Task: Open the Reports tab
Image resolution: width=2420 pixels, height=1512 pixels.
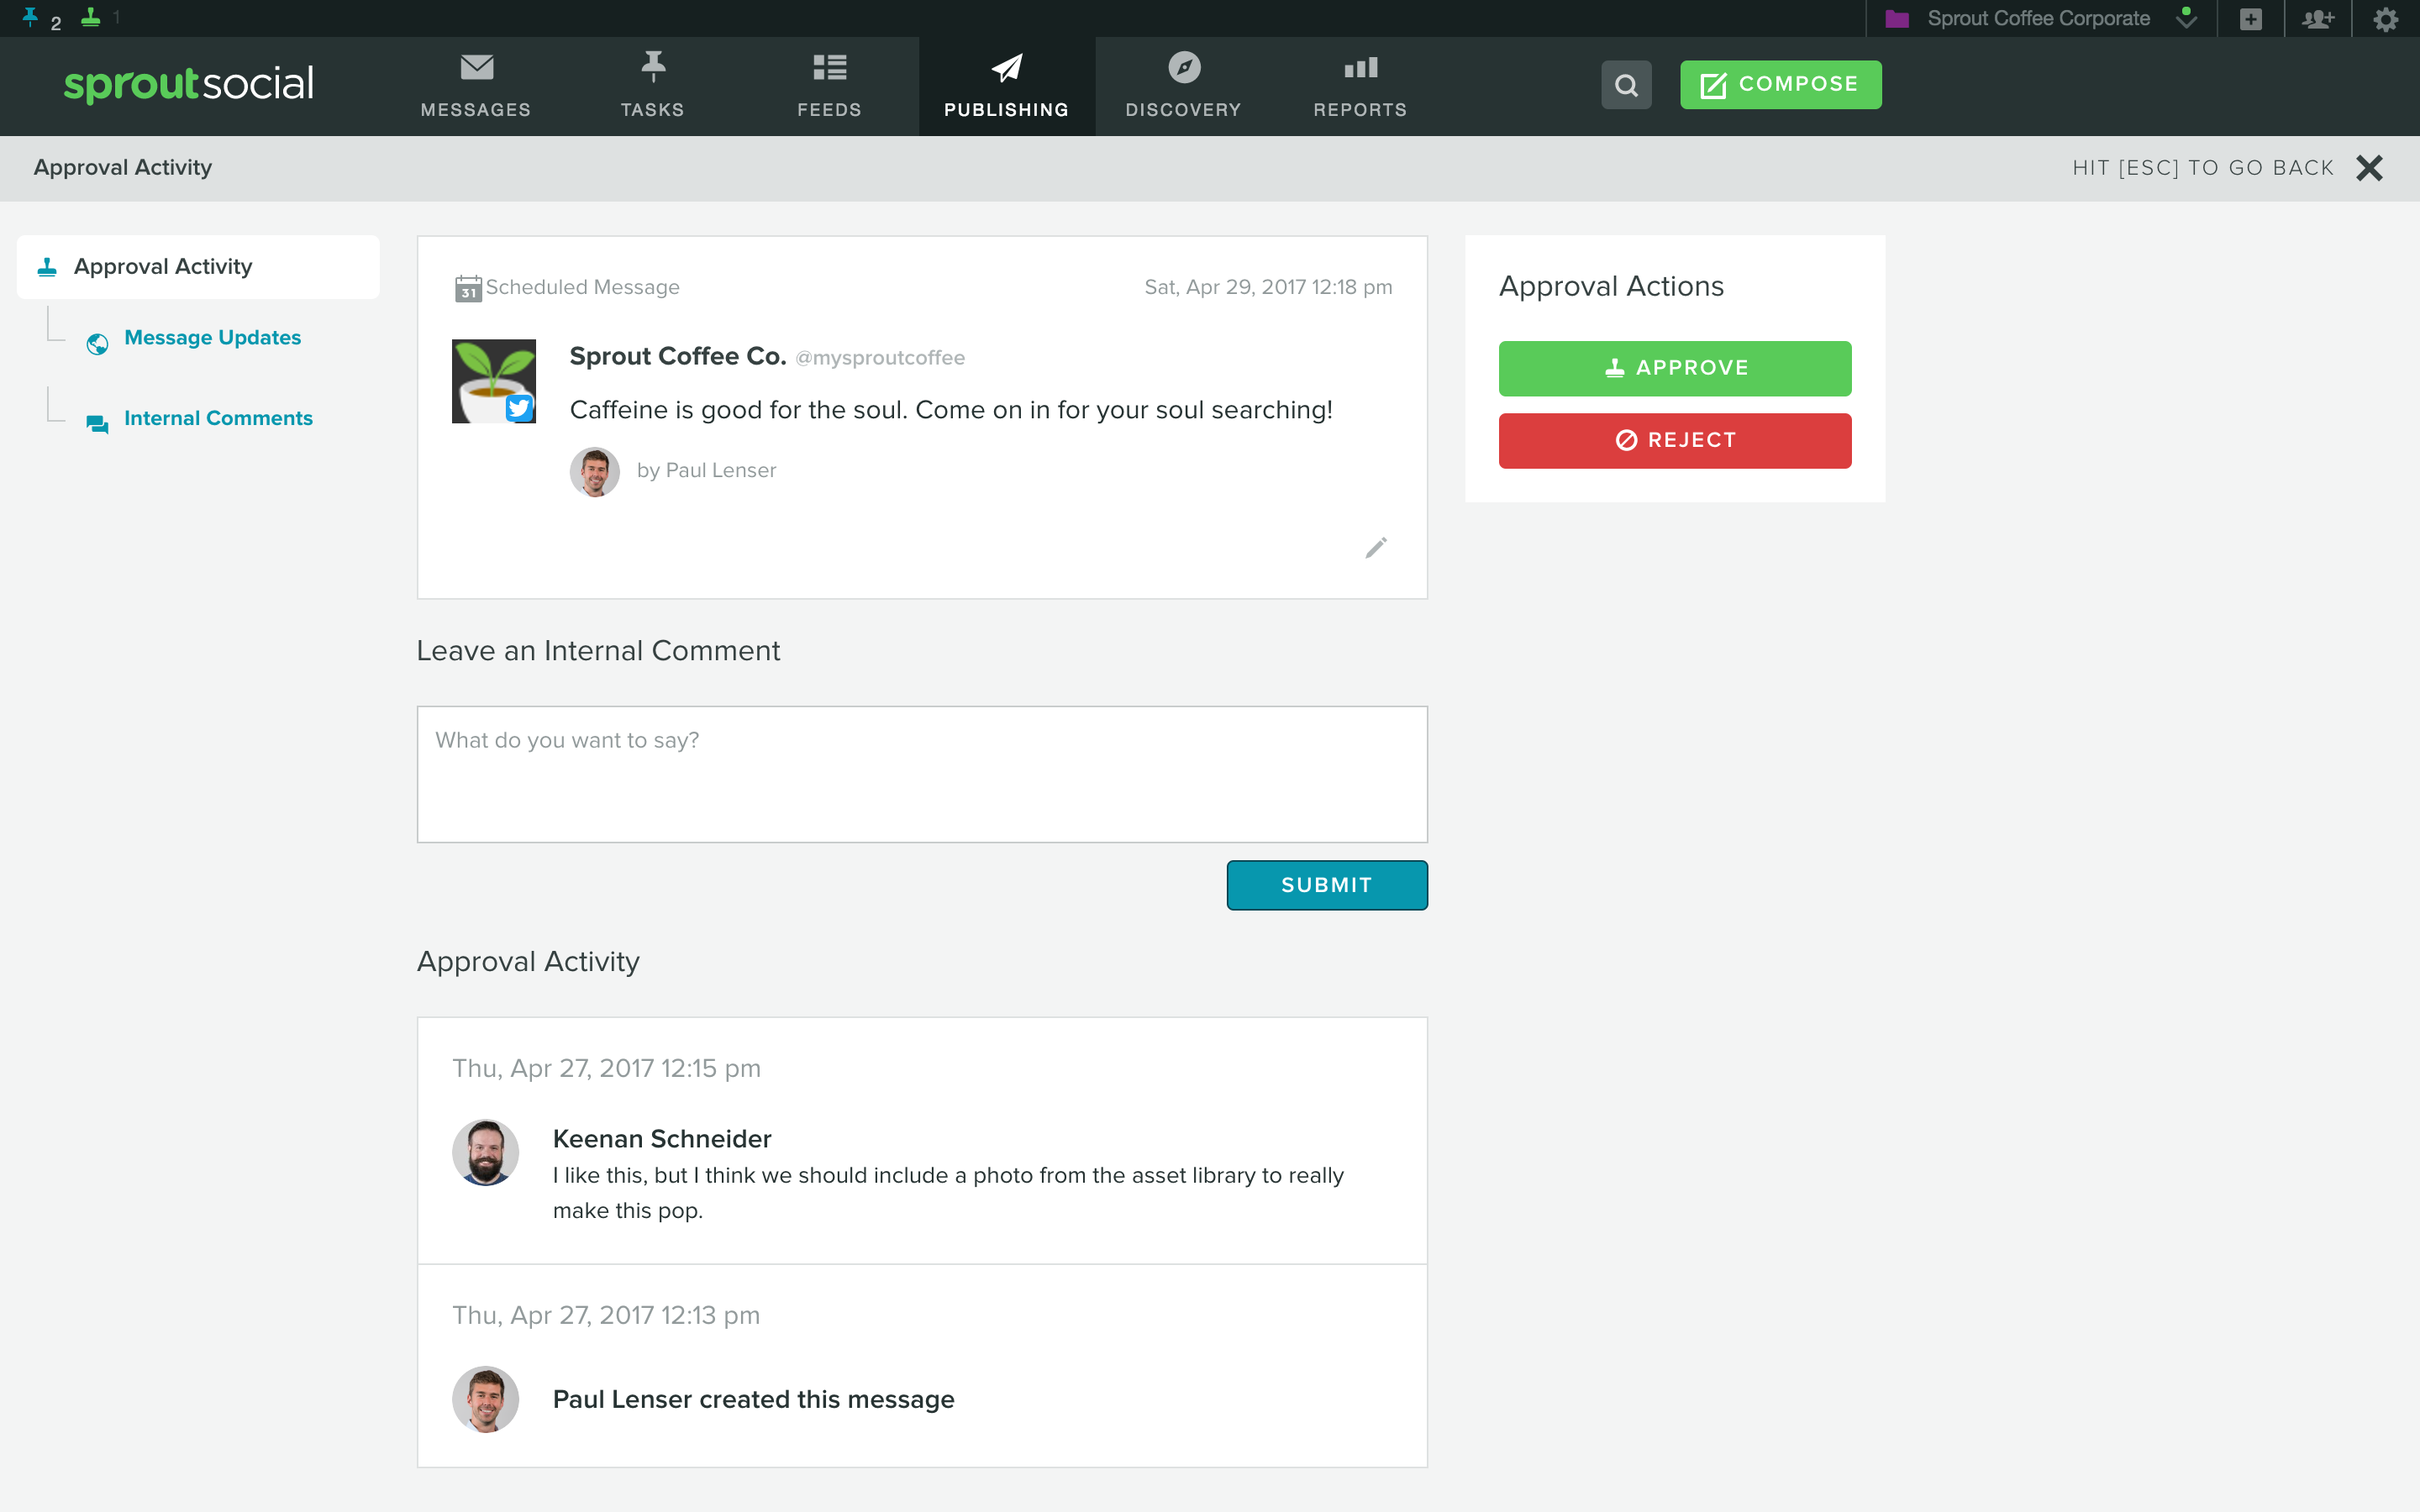Action: click(x=1360, y=86)
